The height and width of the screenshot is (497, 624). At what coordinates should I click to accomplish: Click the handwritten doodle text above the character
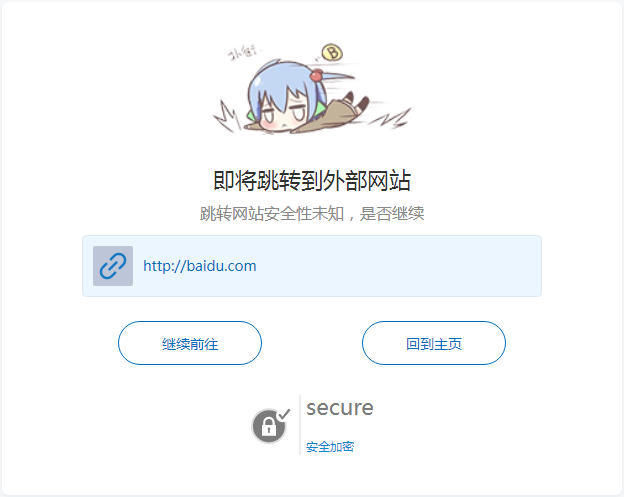pyautogui.click(x=243, y=54)
